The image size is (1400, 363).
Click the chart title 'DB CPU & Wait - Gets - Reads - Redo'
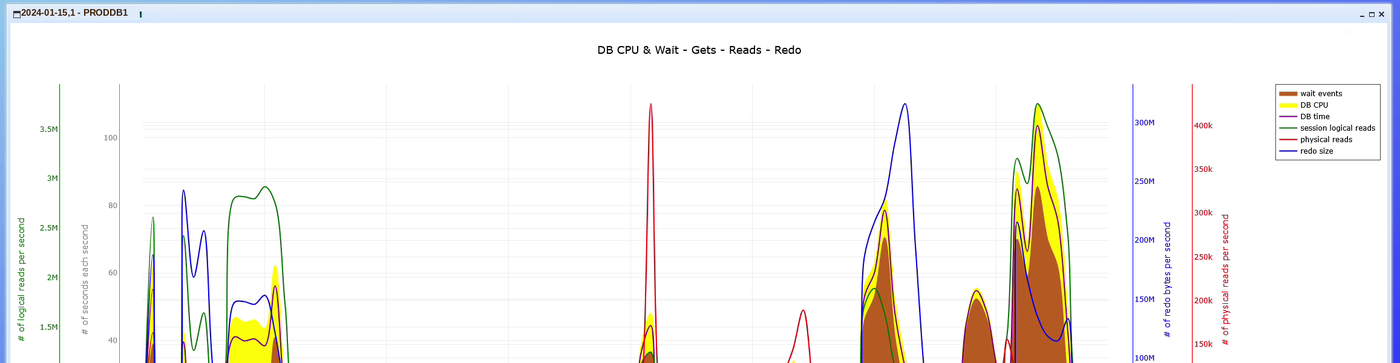(x=699, y=50)
